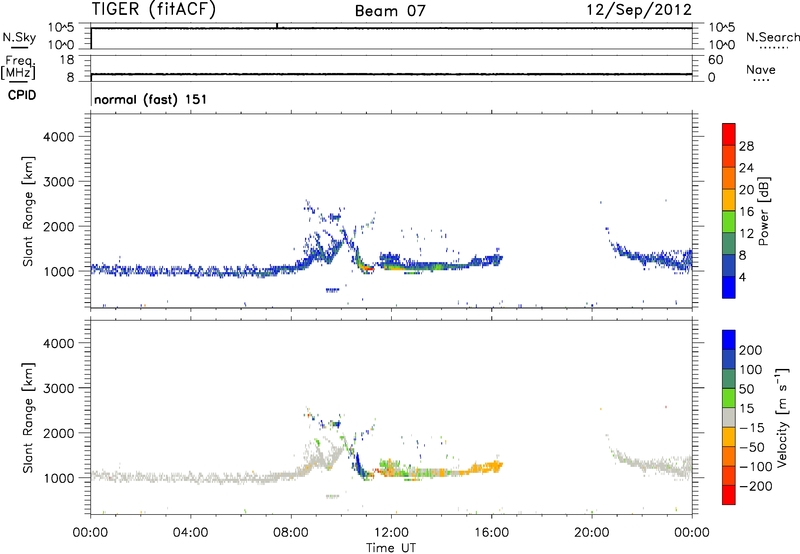
Task: Click the 'Nave' legend label
Action: (761, 70)
